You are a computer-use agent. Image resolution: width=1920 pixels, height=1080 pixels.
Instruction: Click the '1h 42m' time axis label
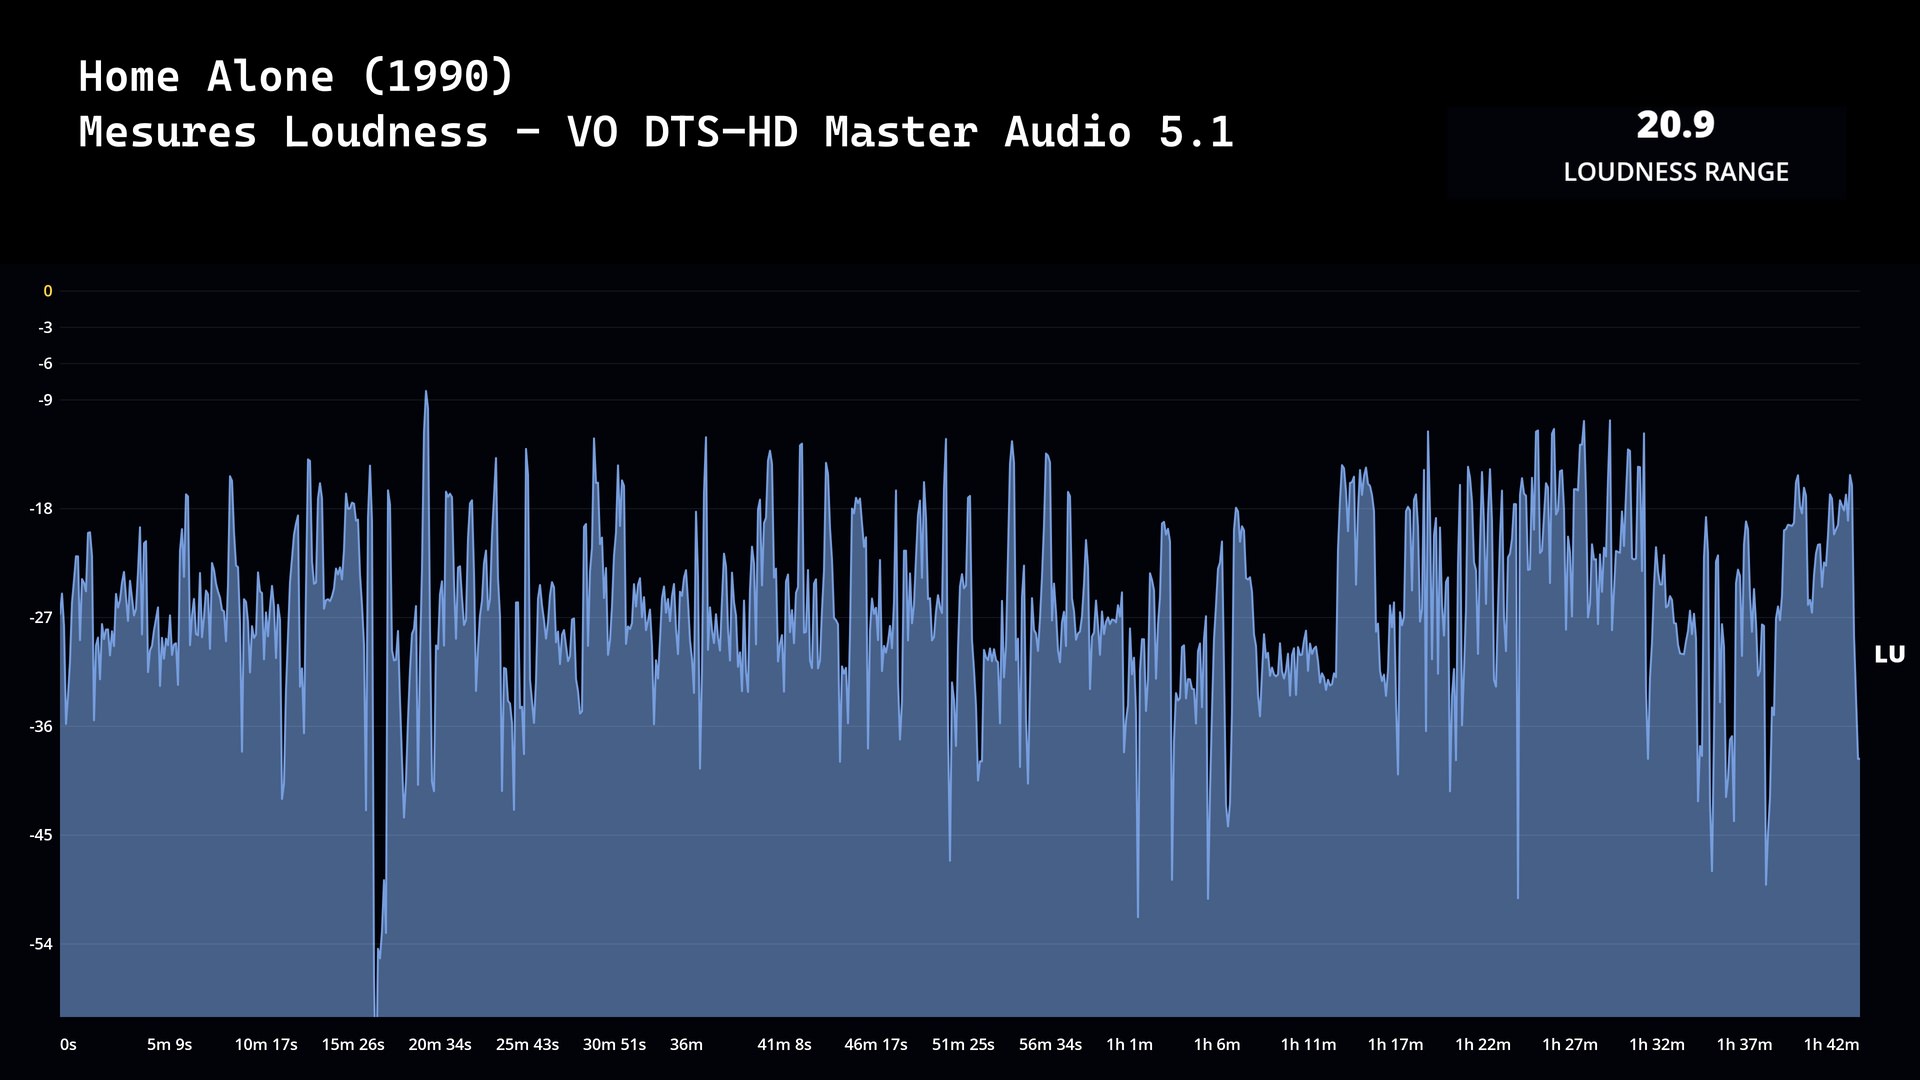coord(1831,1045)
